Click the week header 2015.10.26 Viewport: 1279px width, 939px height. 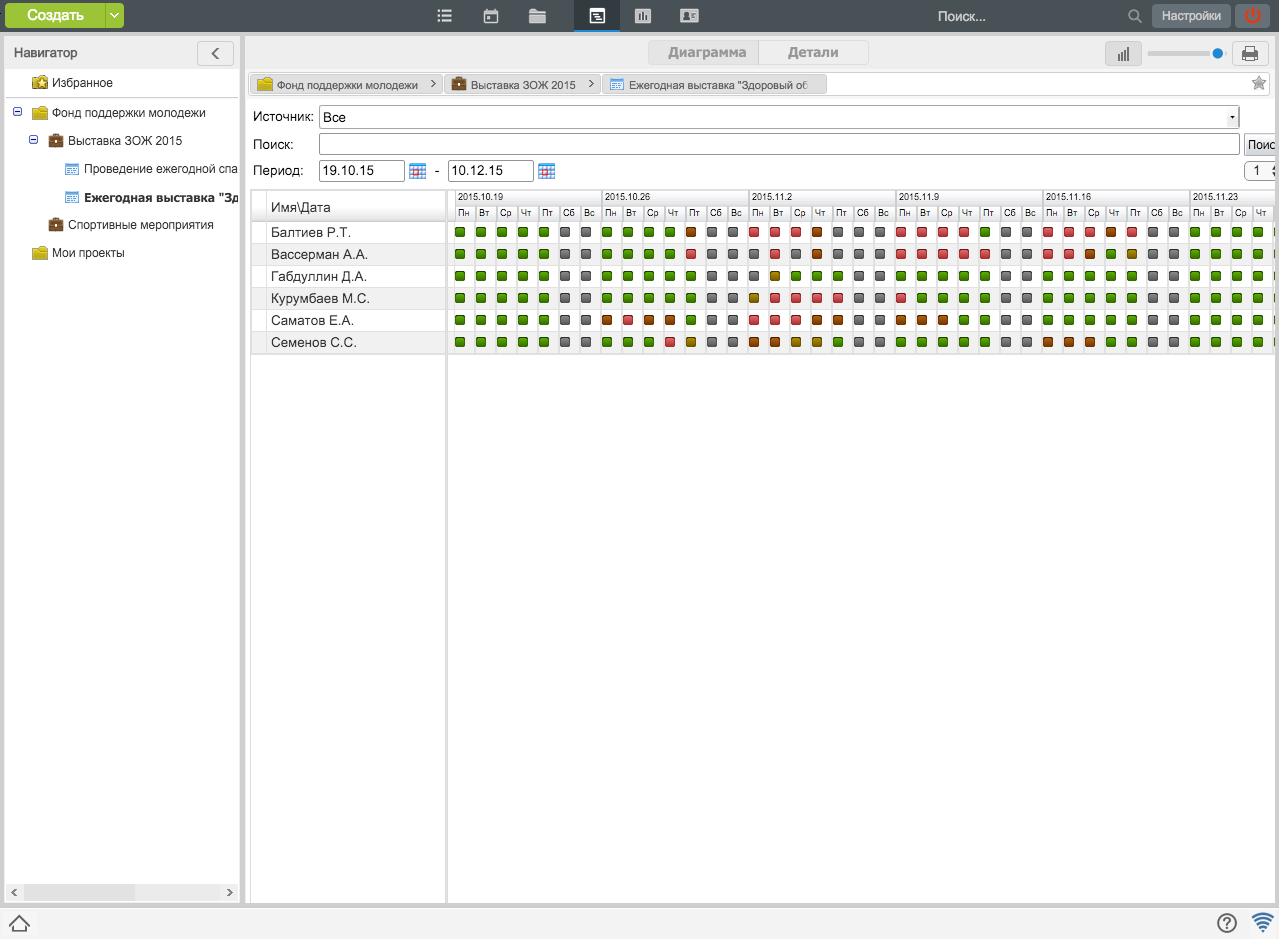point(675,197)
